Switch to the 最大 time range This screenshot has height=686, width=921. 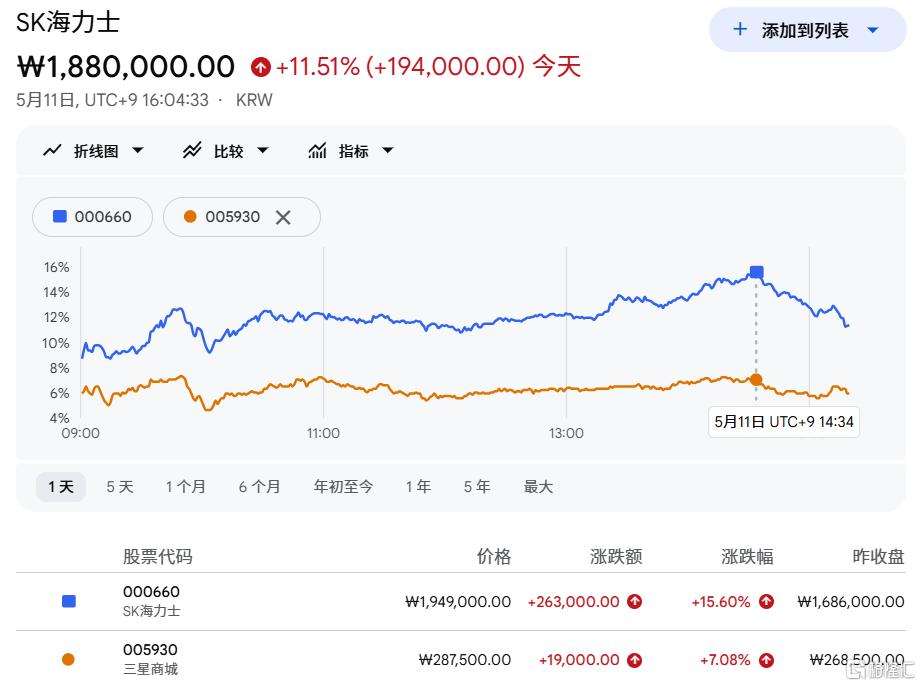point(538,487)
